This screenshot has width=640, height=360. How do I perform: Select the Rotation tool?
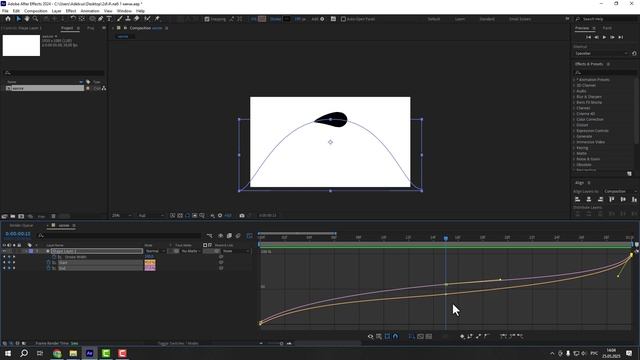coord(73,19)
